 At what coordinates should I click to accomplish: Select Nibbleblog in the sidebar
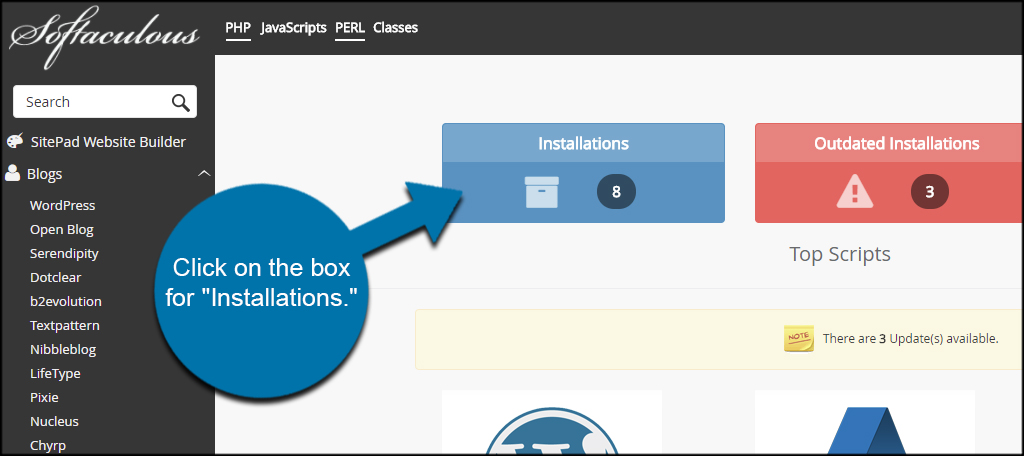63,350
